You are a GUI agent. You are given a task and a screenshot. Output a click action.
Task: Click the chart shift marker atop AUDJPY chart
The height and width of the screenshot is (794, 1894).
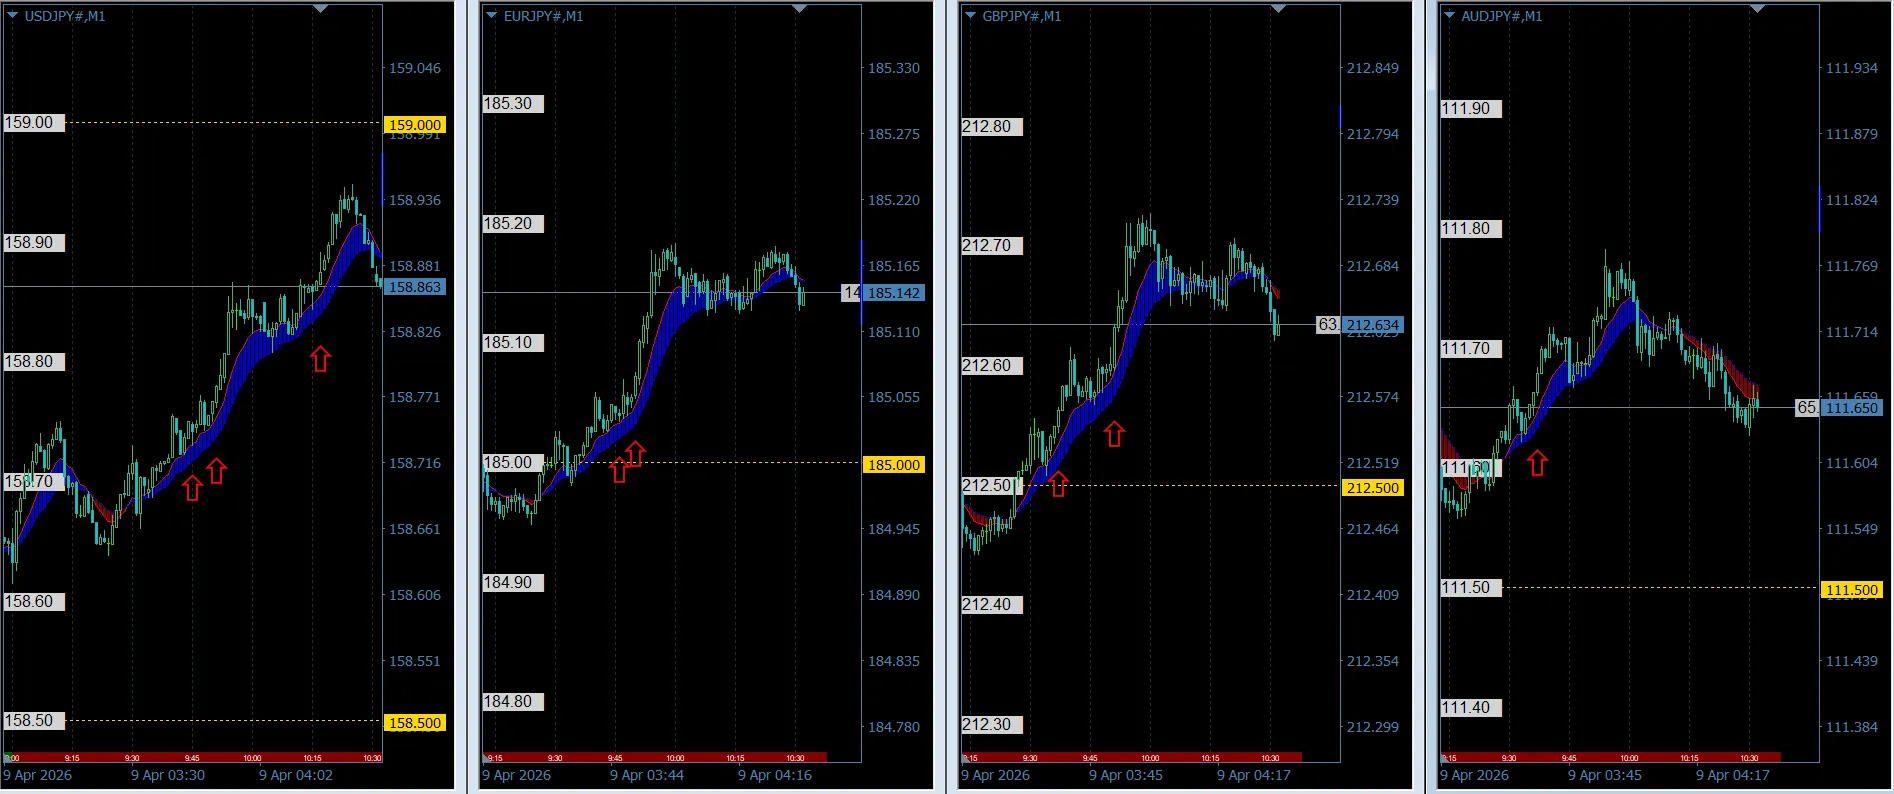(x=1757, y=9)
